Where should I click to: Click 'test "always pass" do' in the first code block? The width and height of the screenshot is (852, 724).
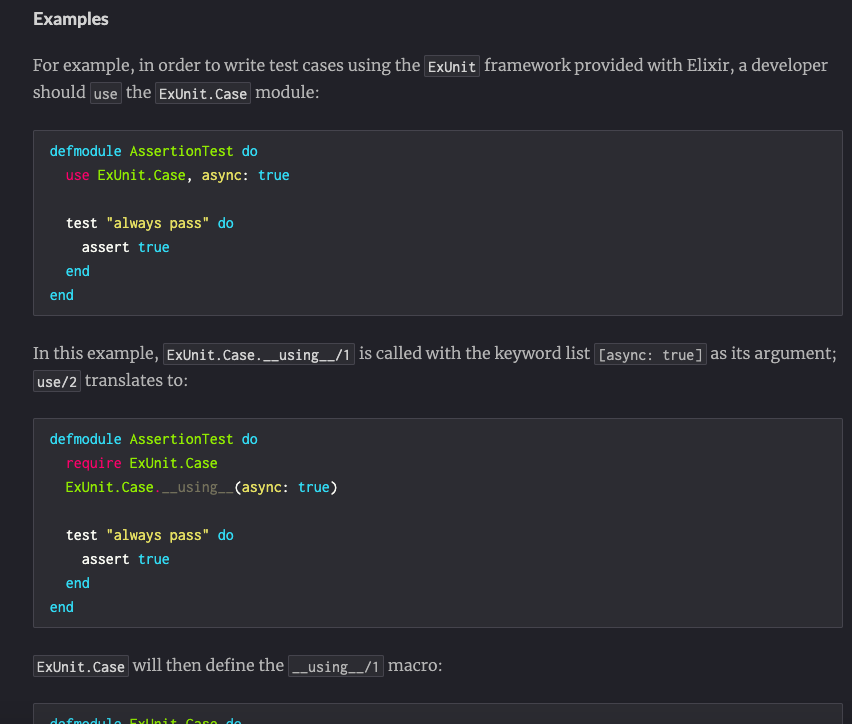[x=150, y=223]
